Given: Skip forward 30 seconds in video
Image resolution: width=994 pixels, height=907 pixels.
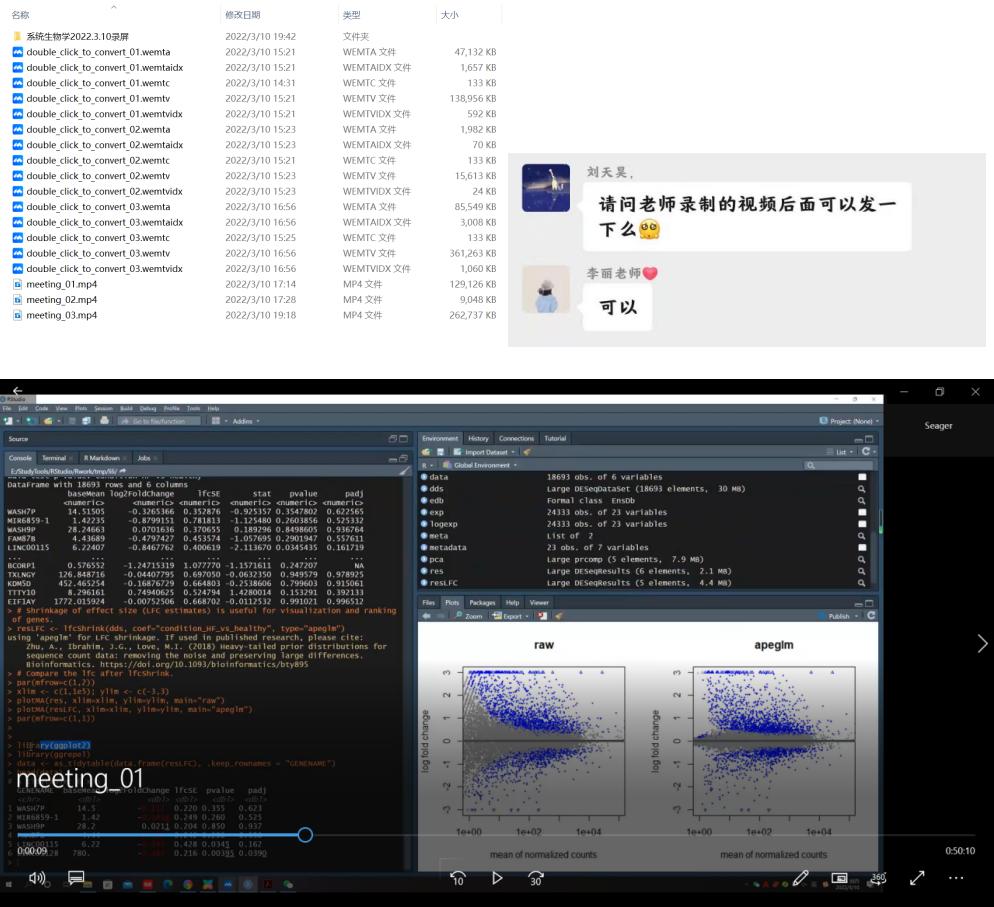Looking at the screenshot, I should point(536,878).
